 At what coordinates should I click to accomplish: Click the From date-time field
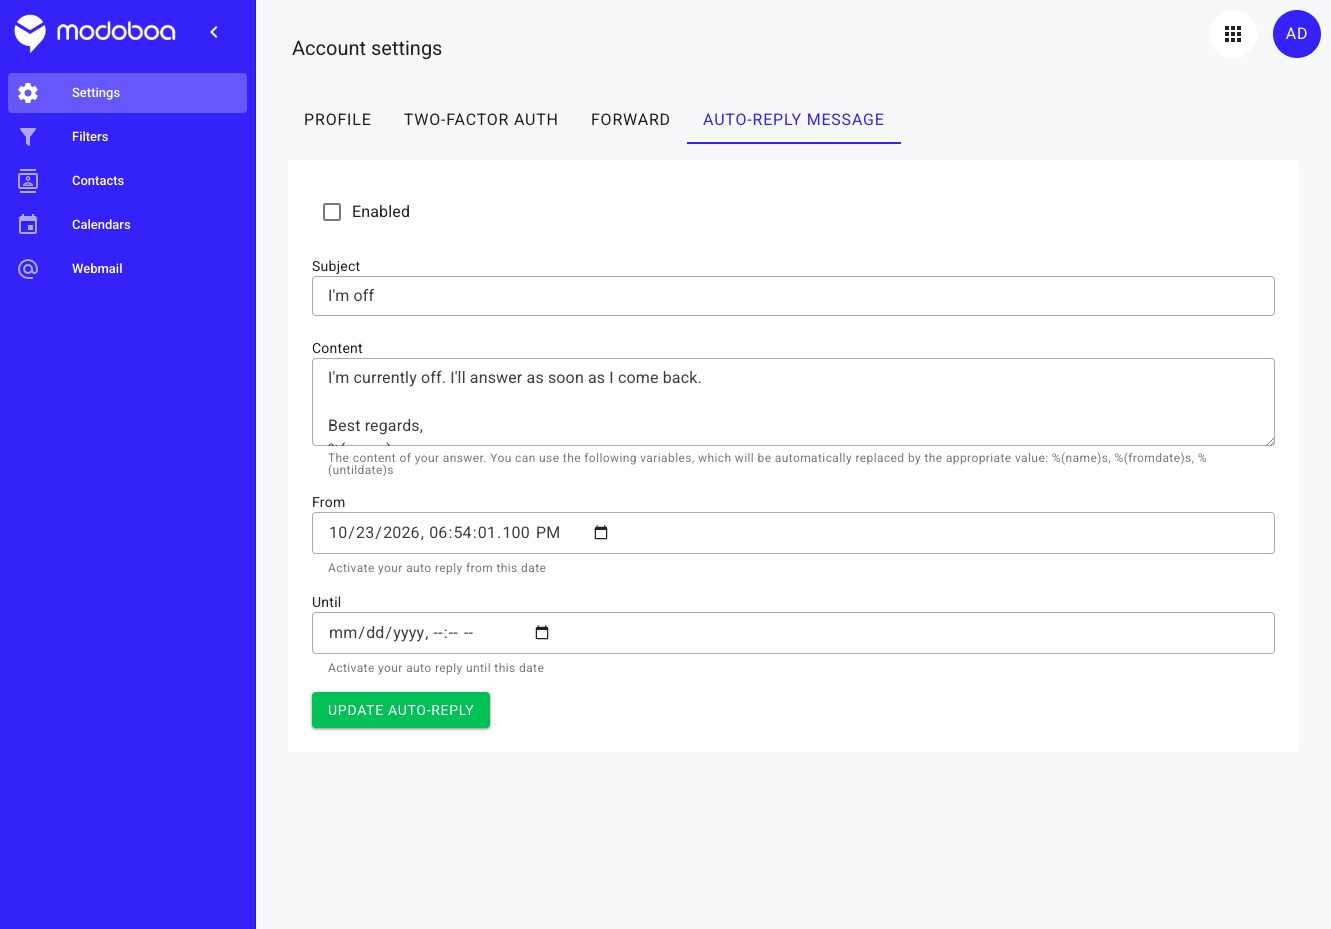point(793,533)
